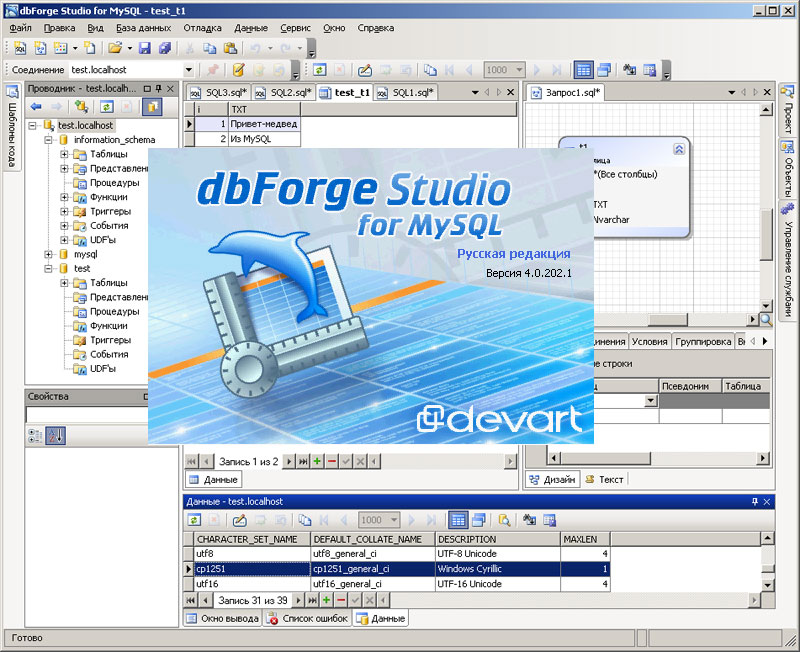
Task: Open the База данных menu
Action: pos(143,28)
